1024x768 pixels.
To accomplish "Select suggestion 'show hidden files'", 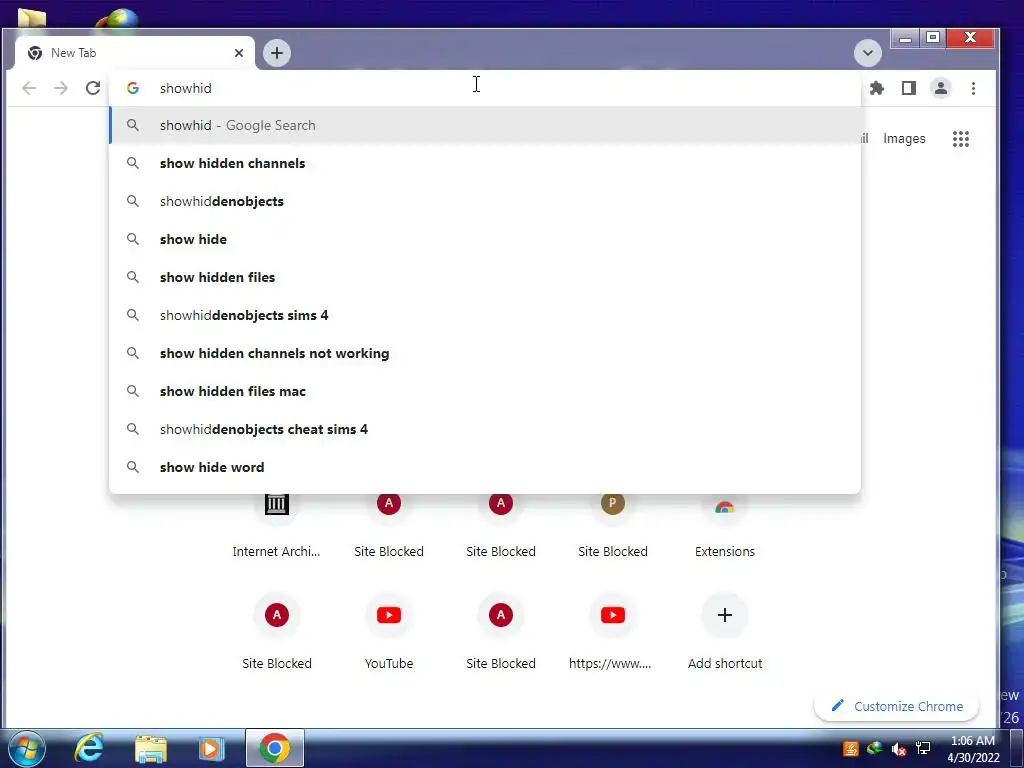I will (485, 277).
